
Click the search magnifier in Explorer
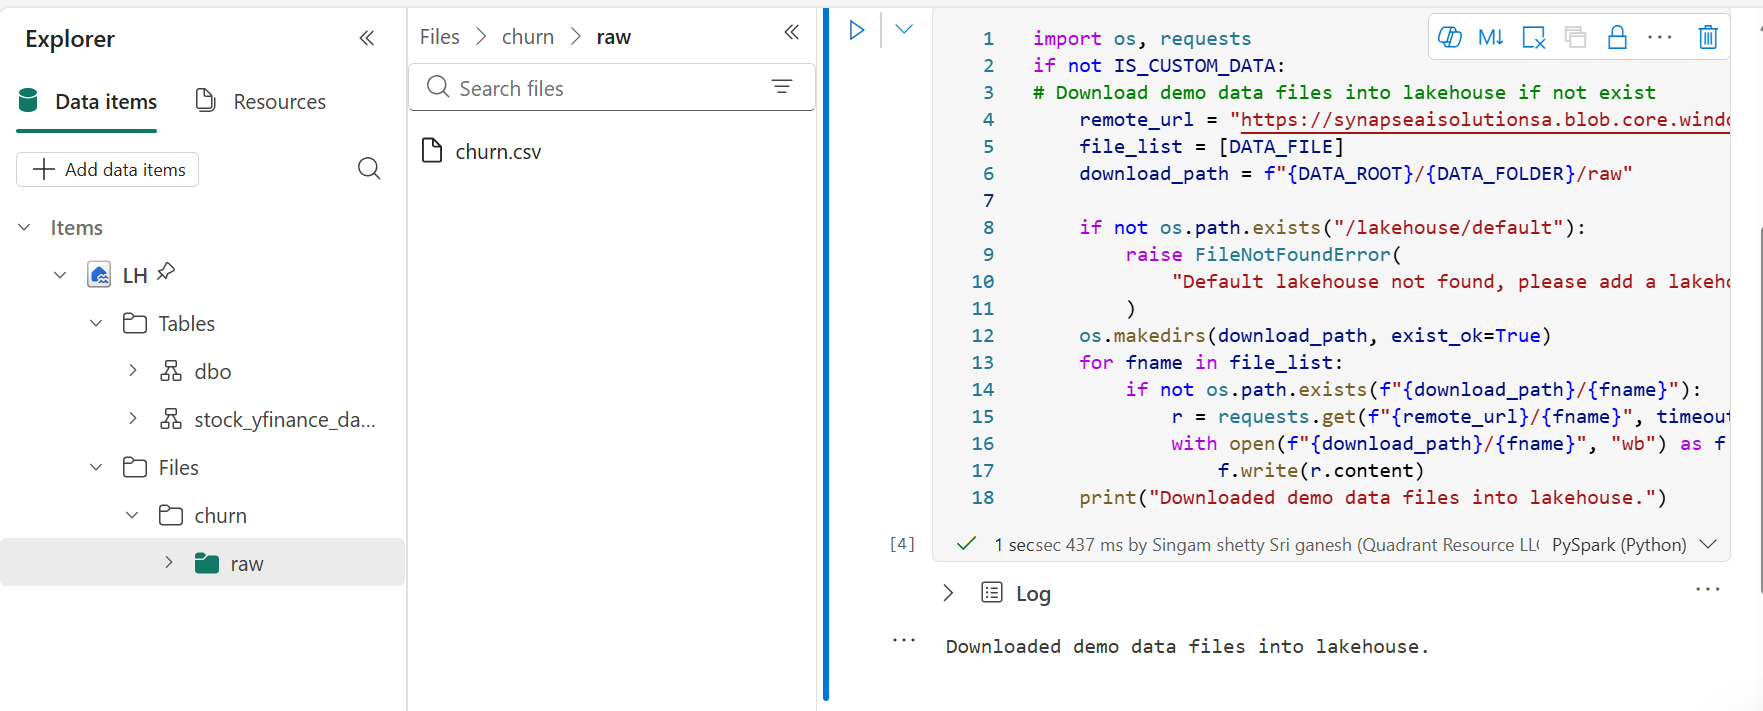click(x=369, y=169)
